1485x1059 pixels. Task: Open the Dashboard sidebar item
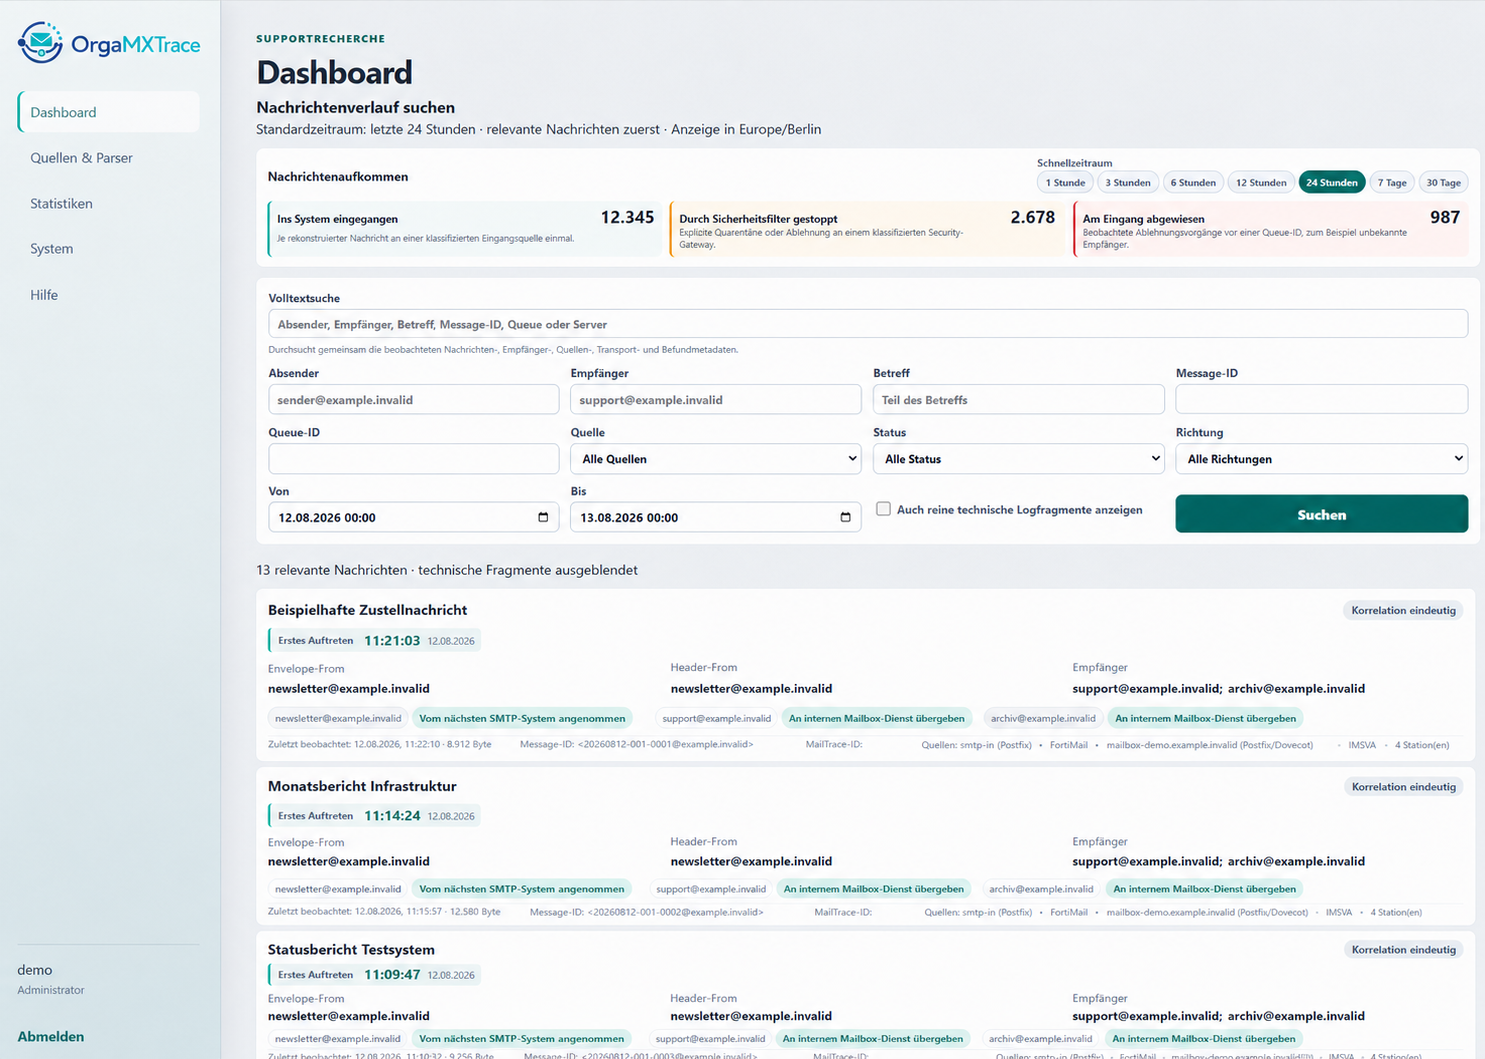pyautogui.click(x=108, y=112)
